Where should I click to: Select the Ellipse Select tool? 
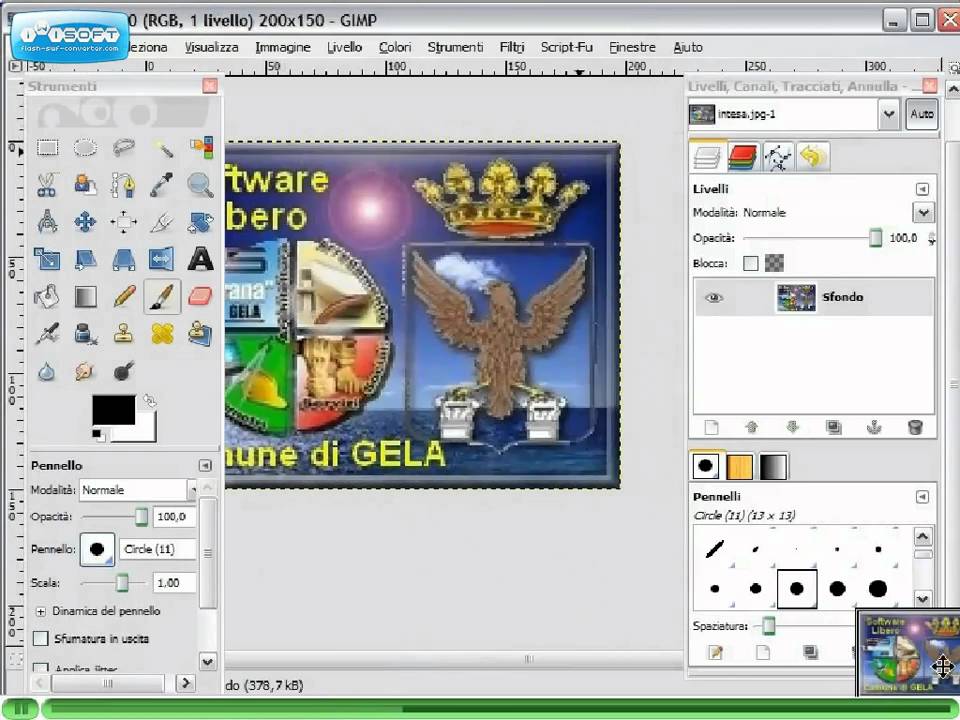click(x=85, y=148)
